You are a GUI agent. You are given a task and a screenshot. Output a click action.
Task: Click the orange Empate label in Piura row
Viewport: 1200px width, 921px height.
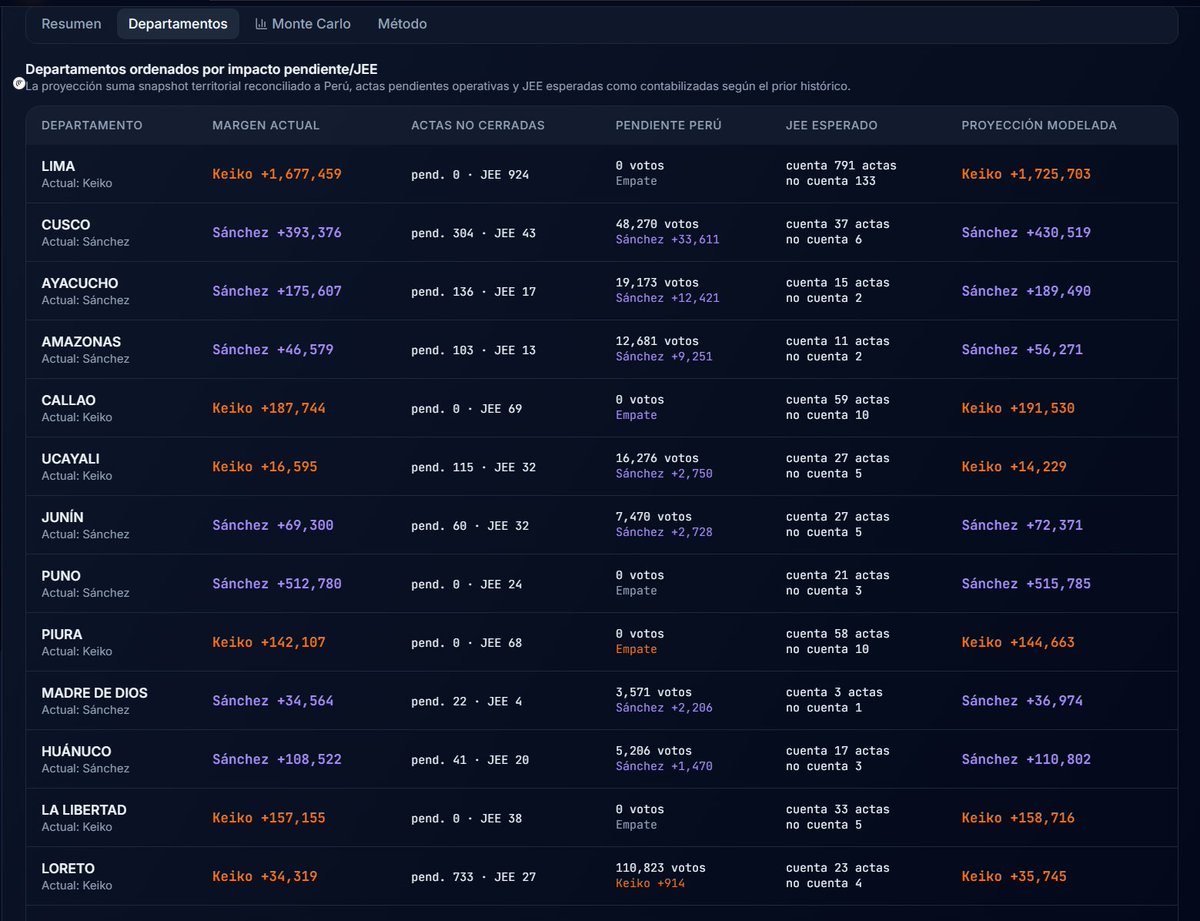point(636,649)
